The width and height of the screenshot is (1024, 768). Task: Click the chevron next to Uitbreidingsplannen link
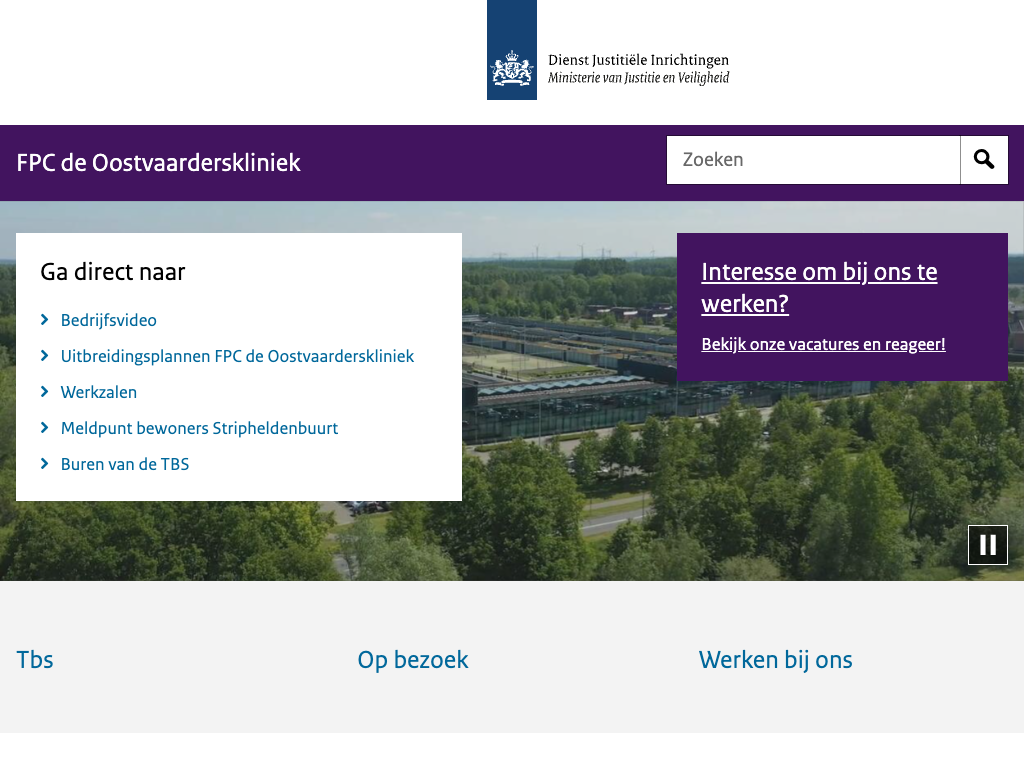[45, 356]
